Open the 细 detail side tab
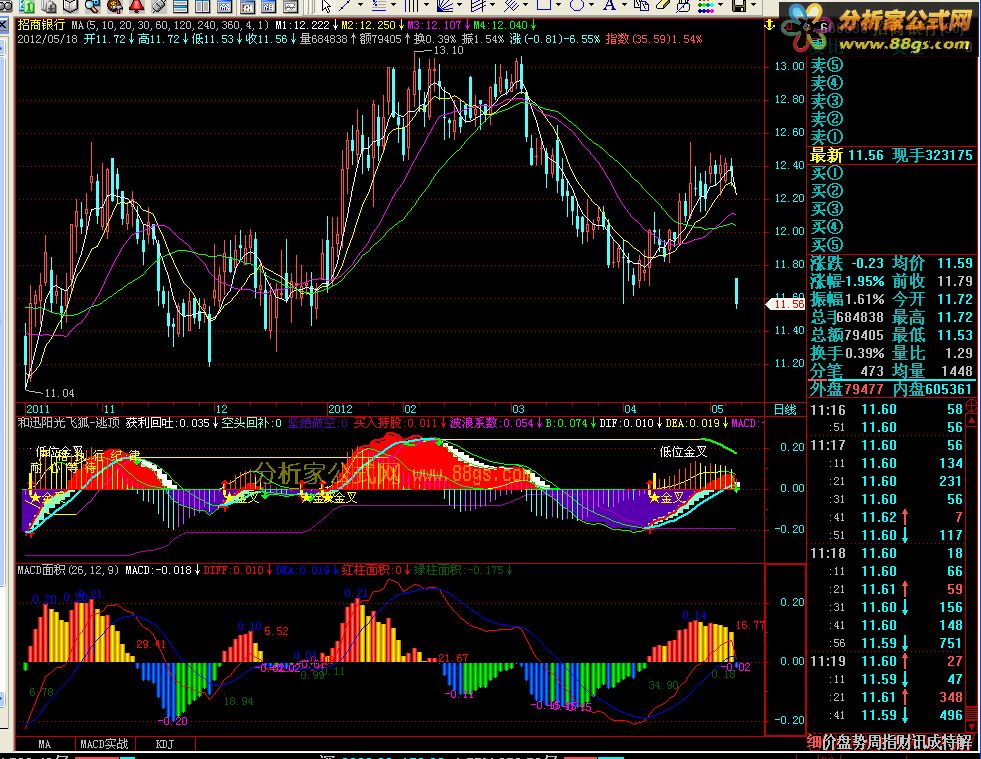 click(814, 742)
